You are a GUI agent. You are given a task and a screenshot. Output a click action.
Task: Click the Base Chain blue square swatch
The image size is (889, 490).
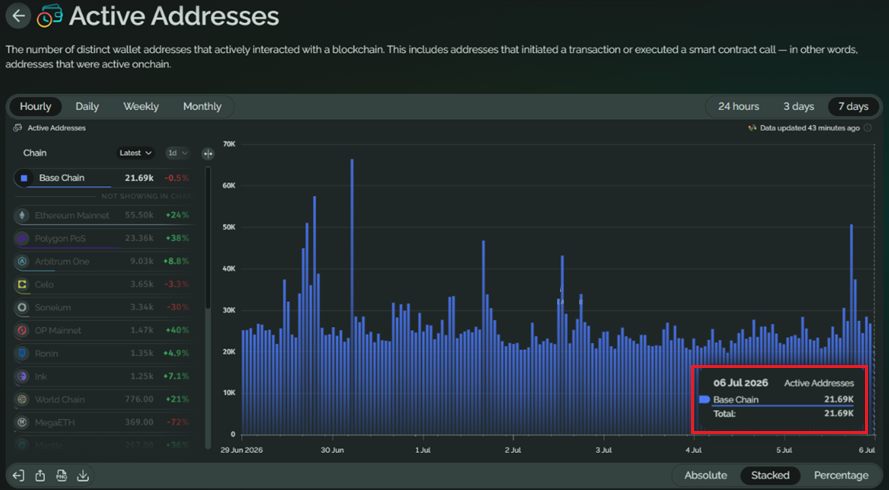[24, 178]
